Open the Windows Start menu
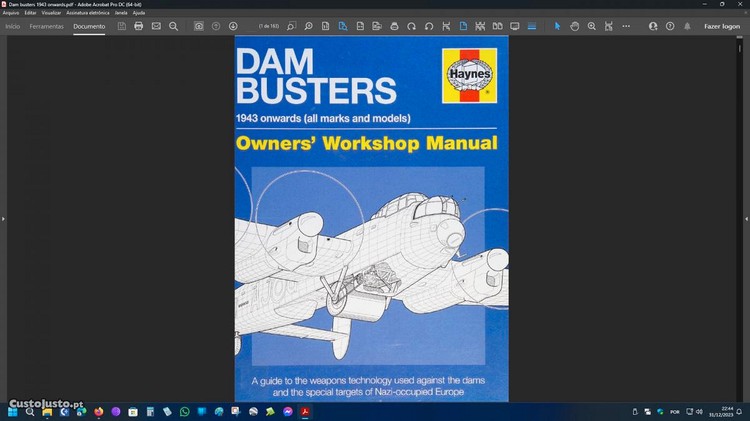Screen dimensions: 750x421 [13, 411]
